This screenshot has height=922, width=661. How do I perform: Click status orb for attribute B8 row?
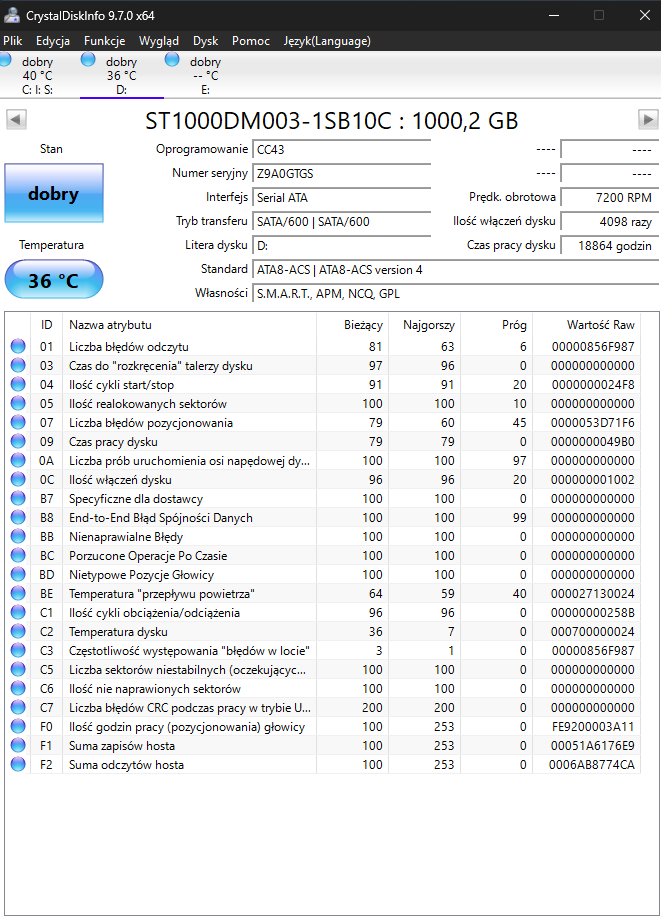click(x=18, y=517)
